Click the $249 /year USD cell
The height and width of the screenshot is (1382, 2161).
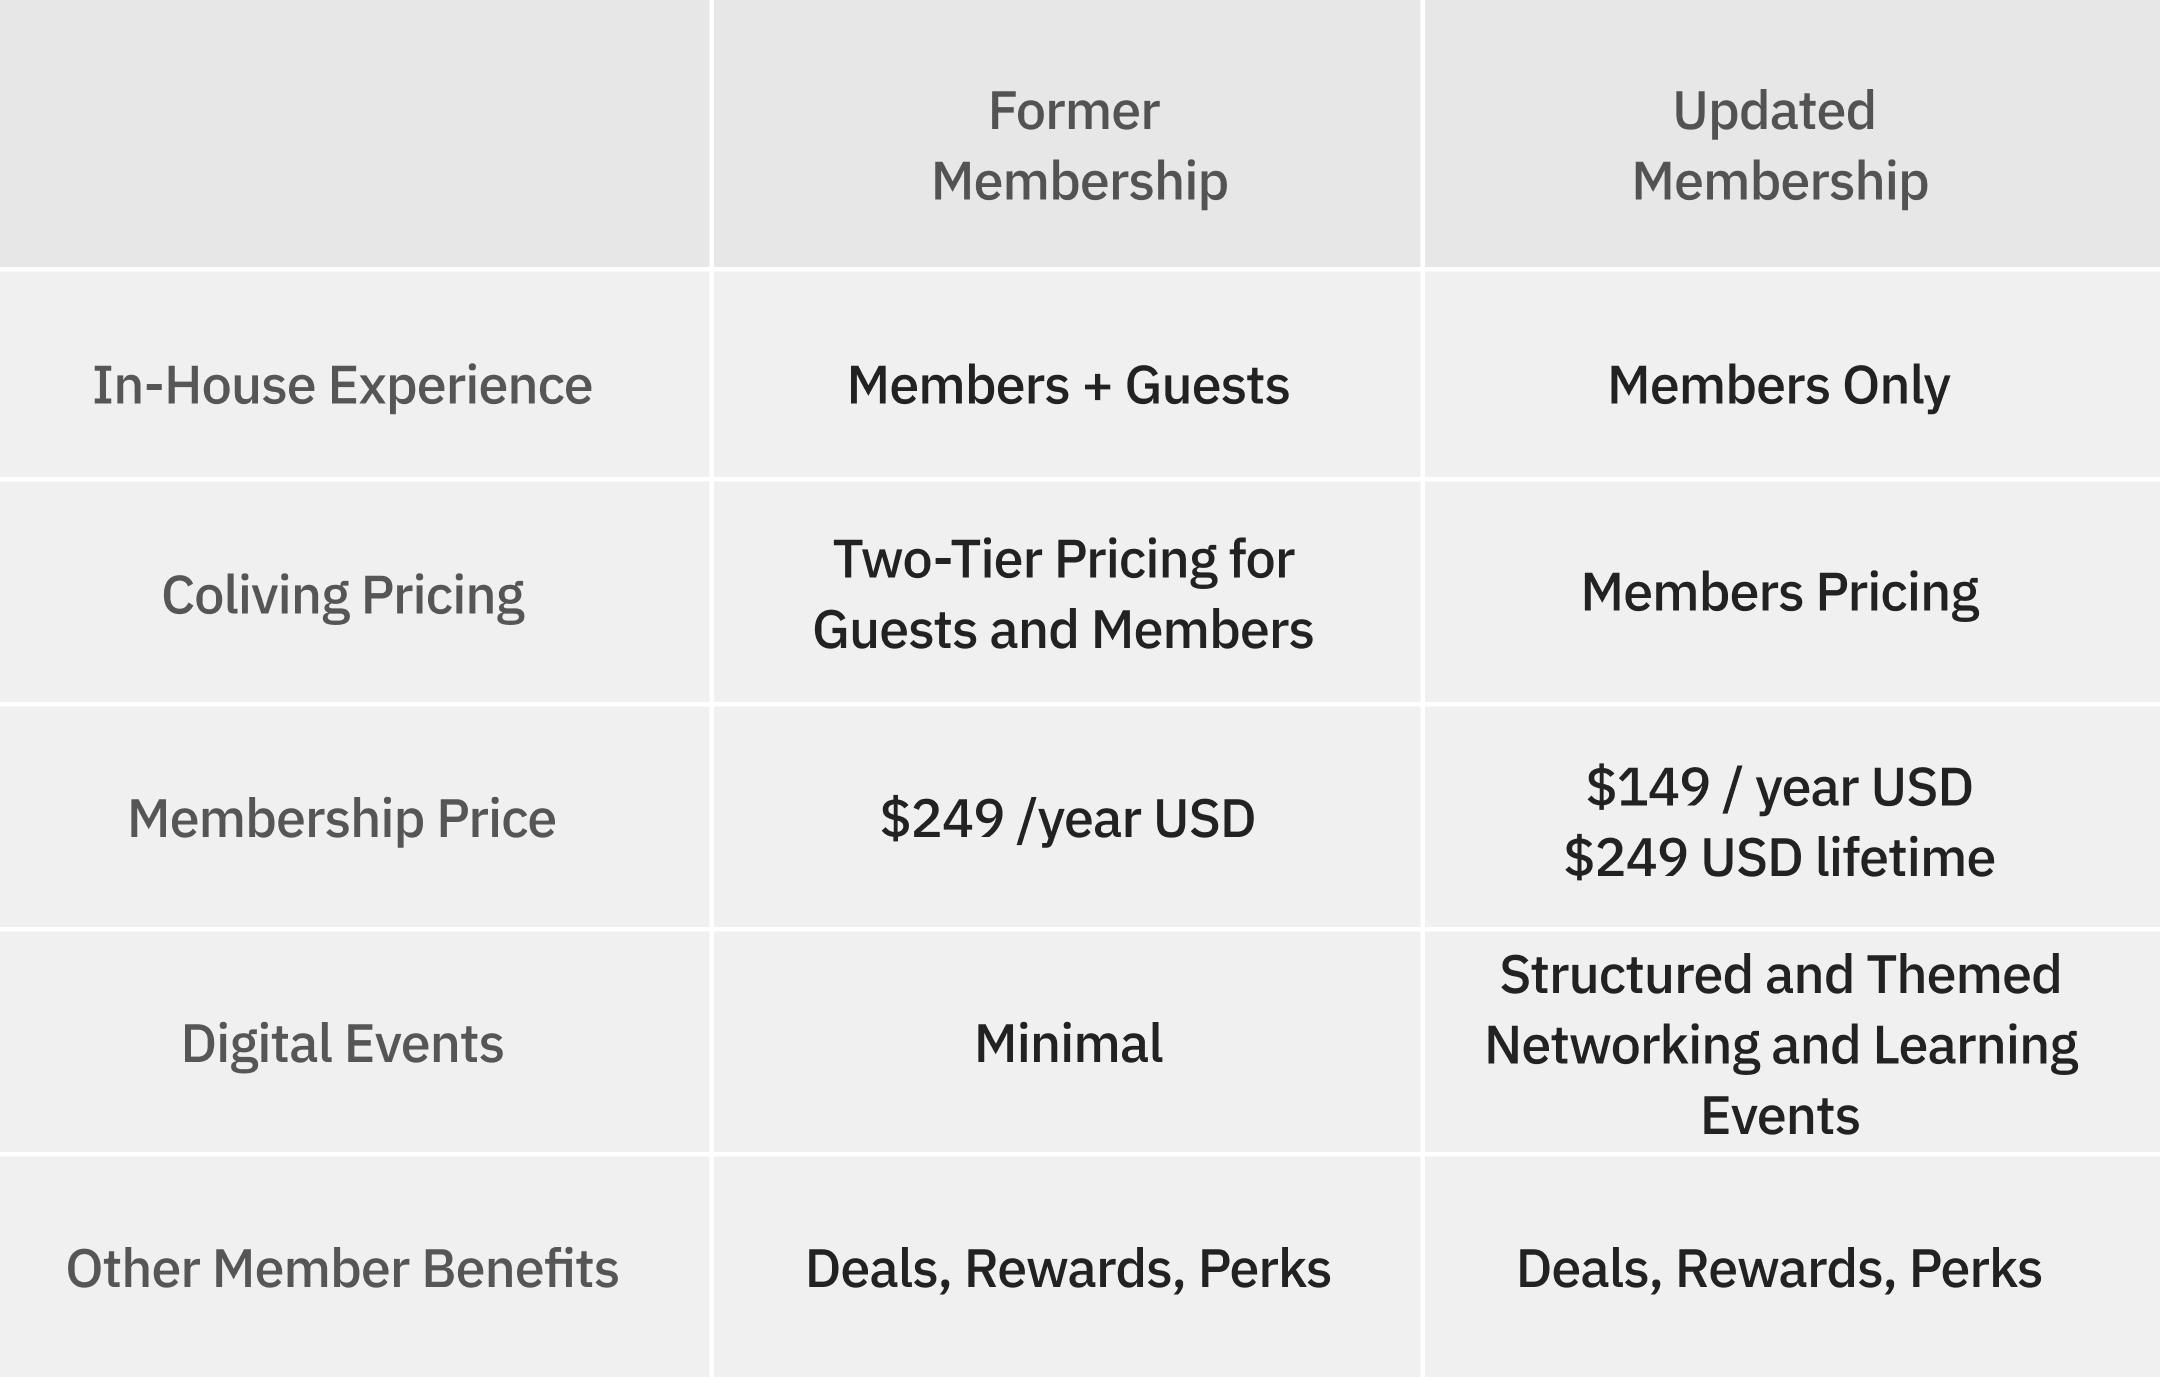[x=1067, y=819]
